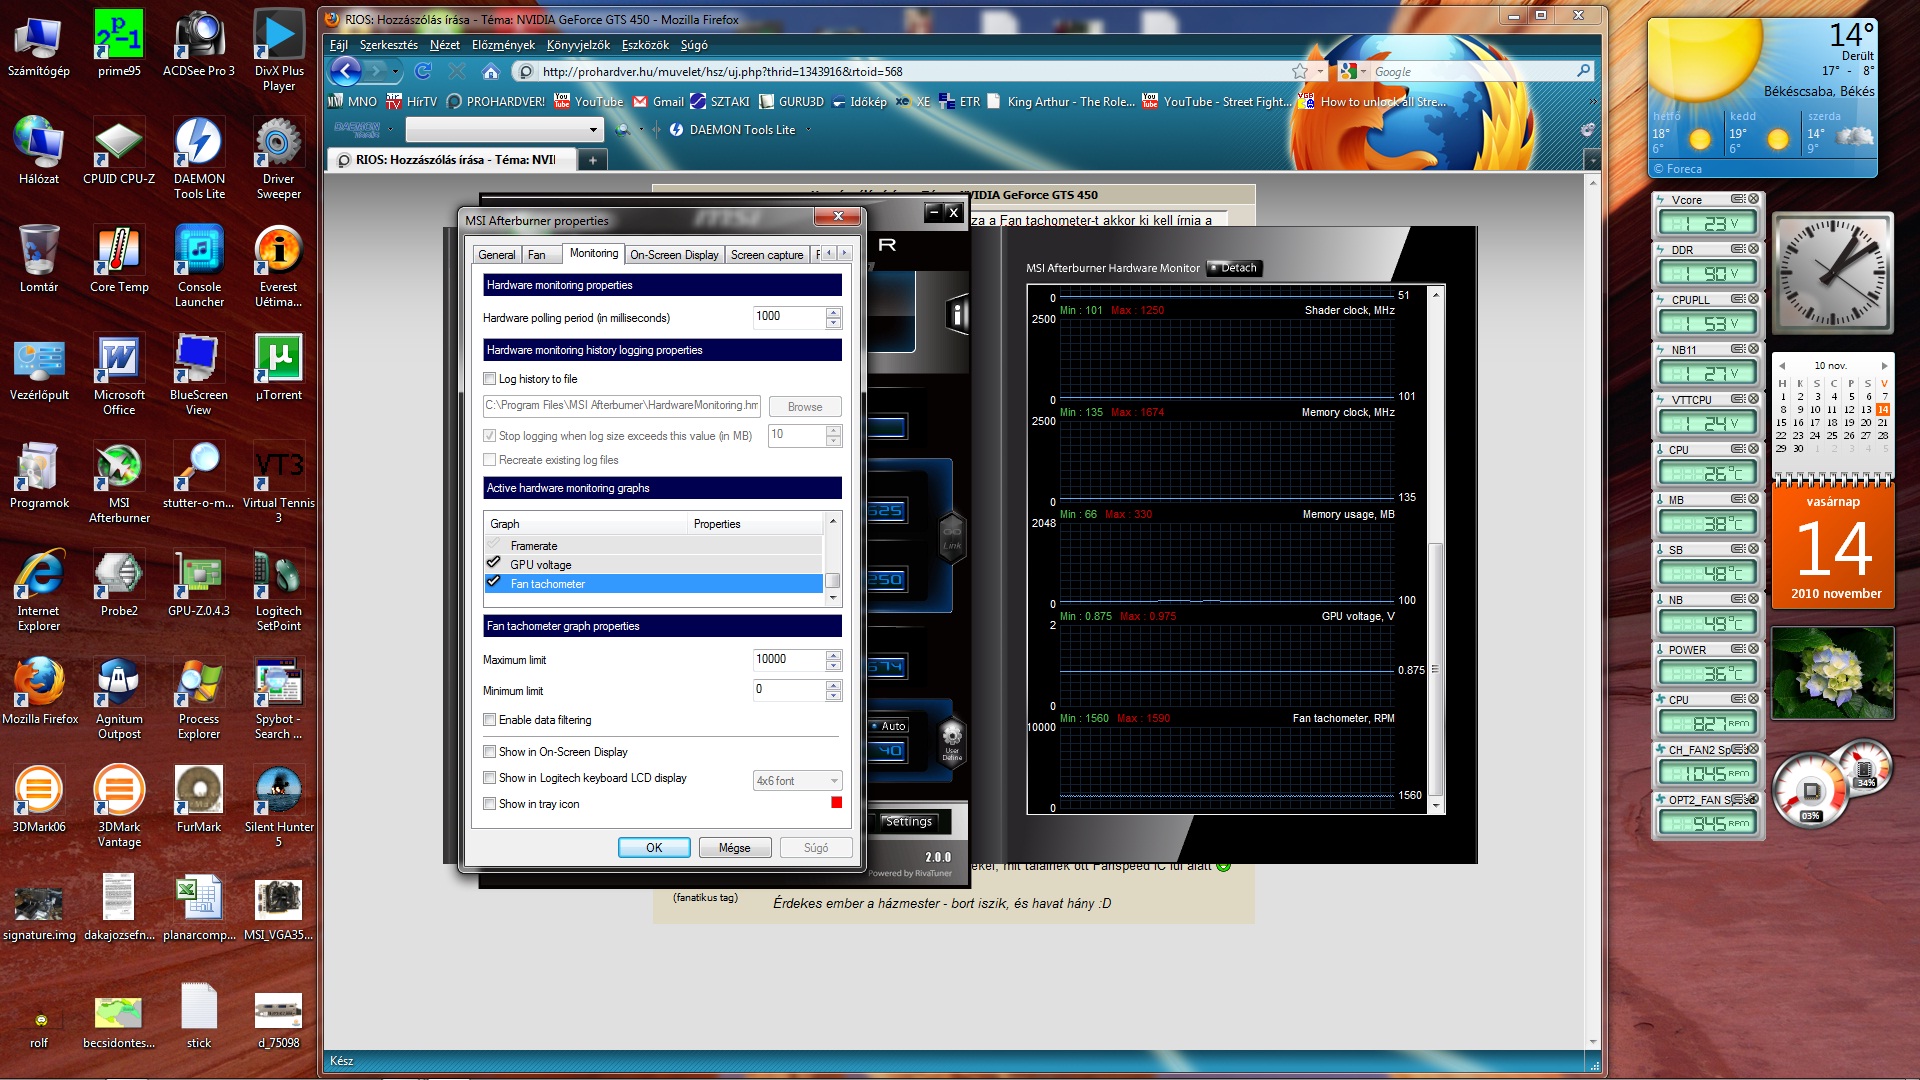Open GPU-Z.0.4.3 desktop icon
The height and width of the screenshot is (1080, 1920).
199,583
